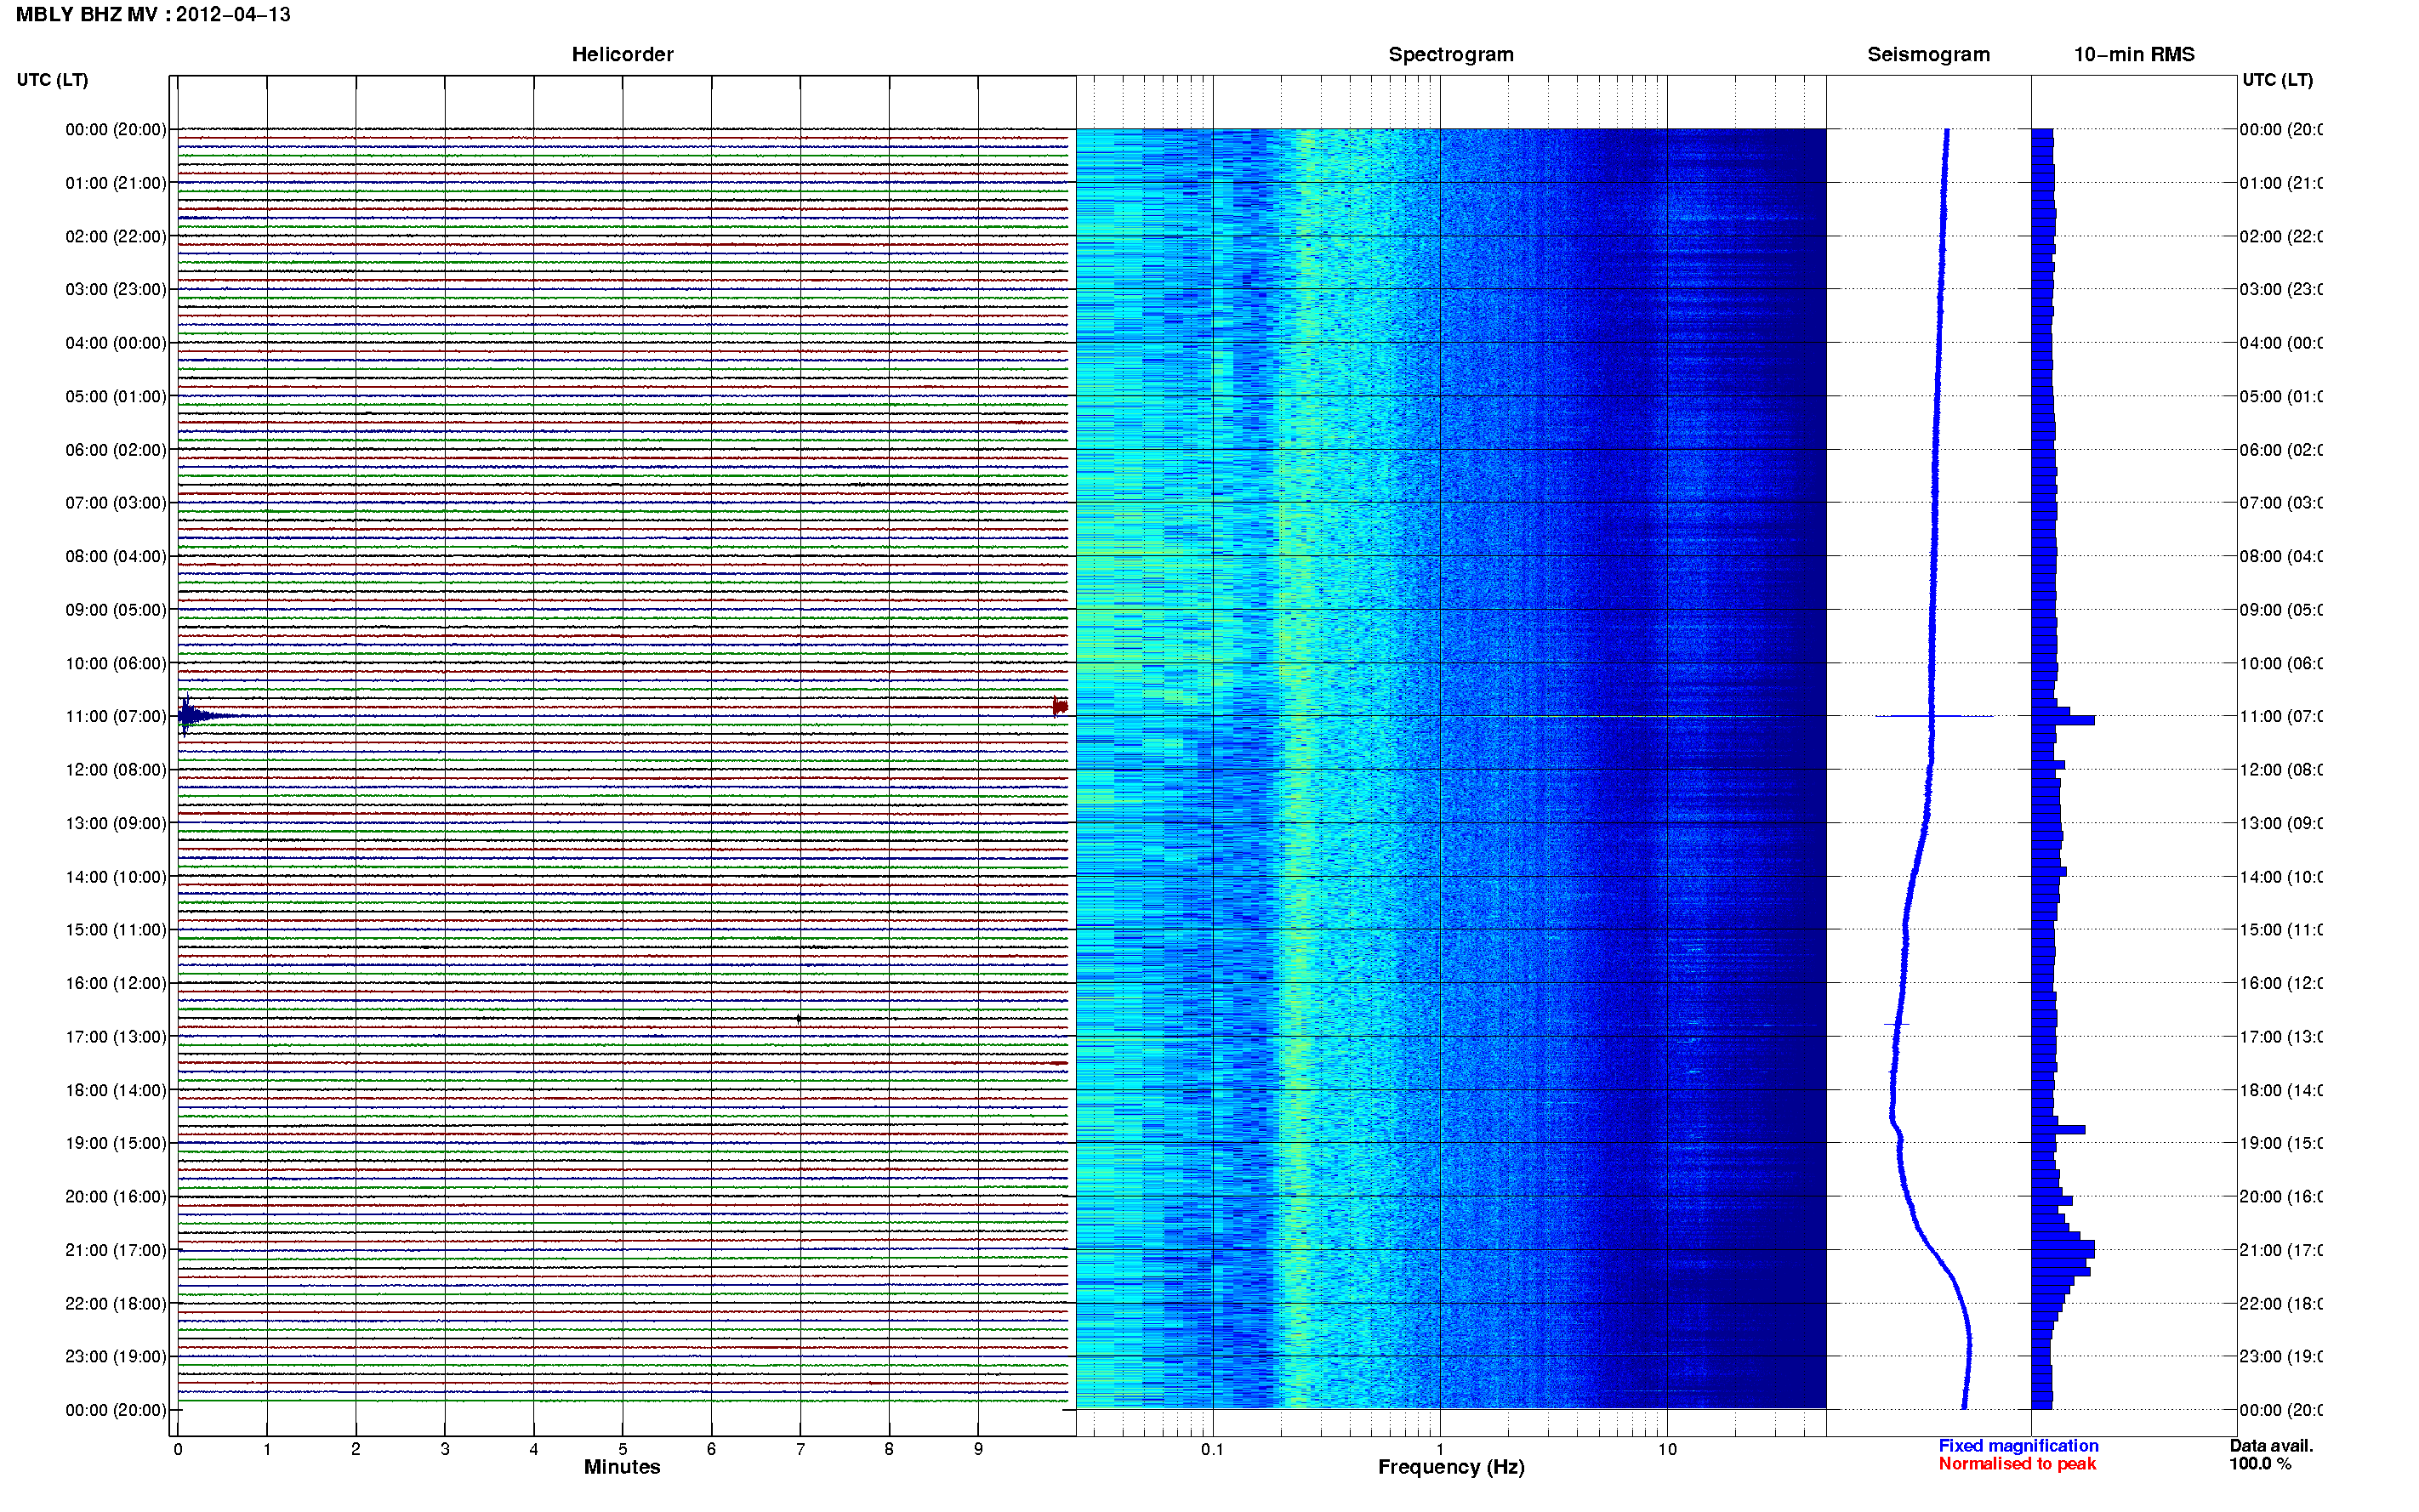Click the left '10:00 (06:00)' time label
This screenshot has width=2419, height=1512.
coord(116,663)
